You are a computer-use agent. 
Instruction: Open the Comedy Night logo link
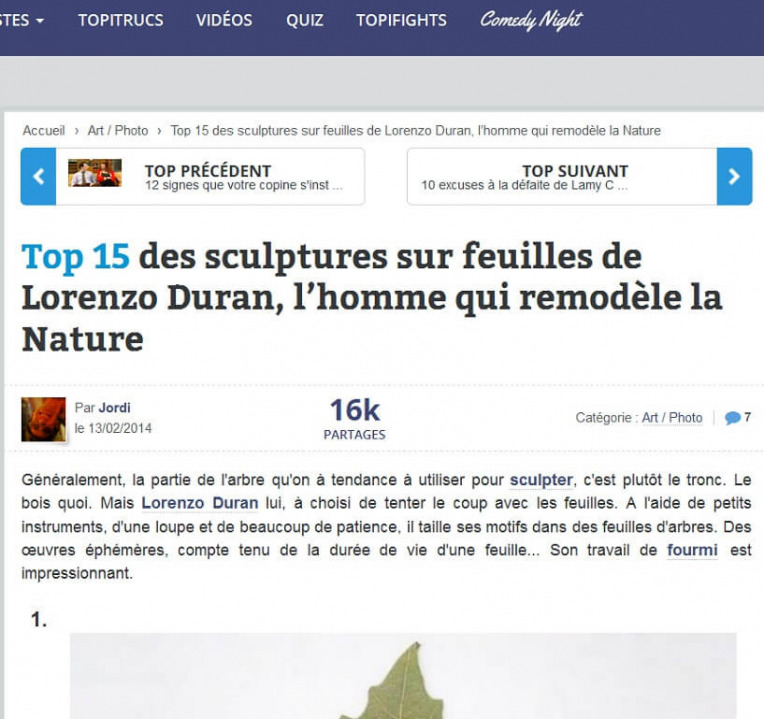coord(531,20)
